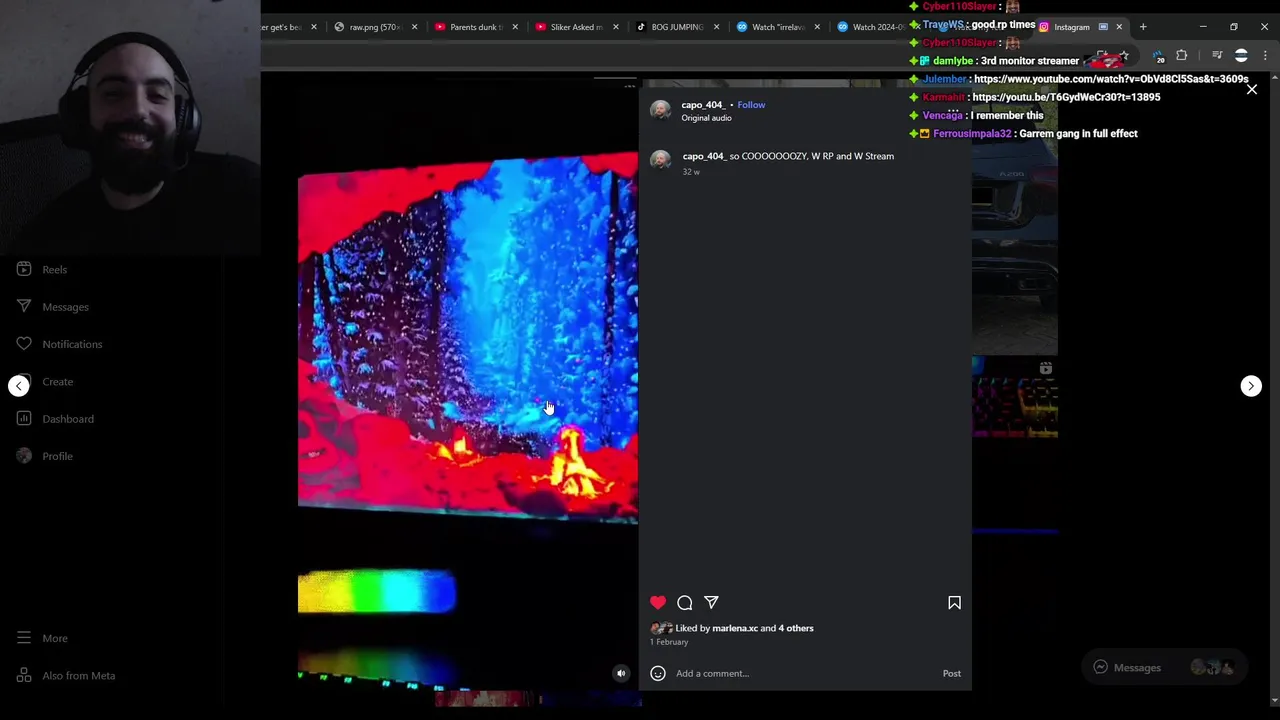Close the raw.png tab
This screenshot has width=1280, height=720.
(x=414, y=27)
